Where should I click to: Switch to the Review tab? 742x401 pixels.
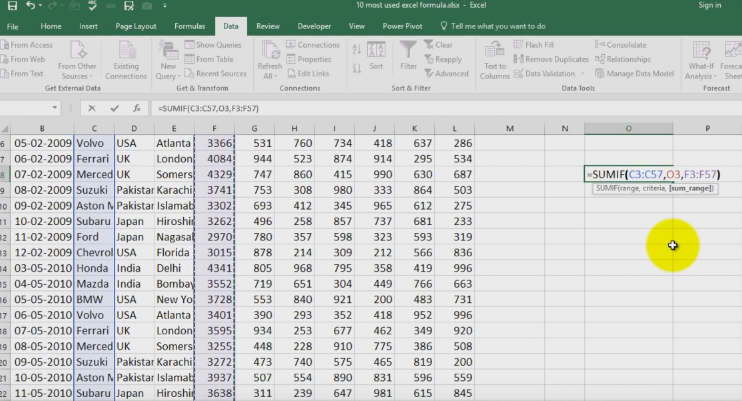coord(268,27)
